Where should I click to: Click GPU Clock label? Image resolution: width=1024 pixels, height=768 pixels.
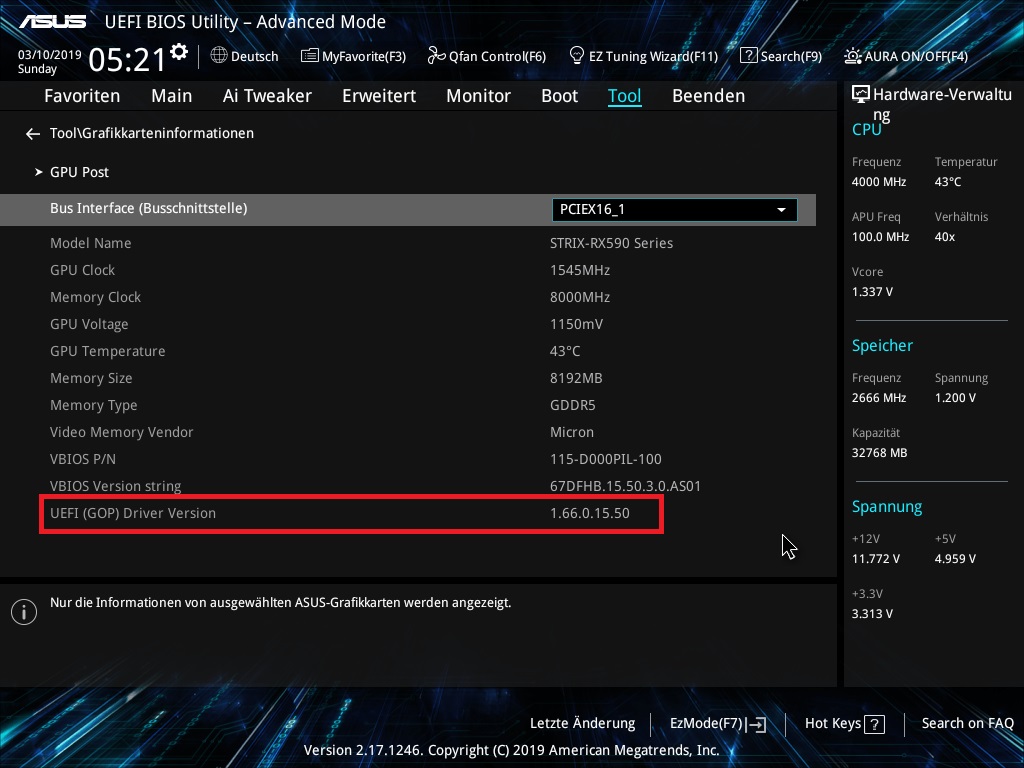coord(82,270)
